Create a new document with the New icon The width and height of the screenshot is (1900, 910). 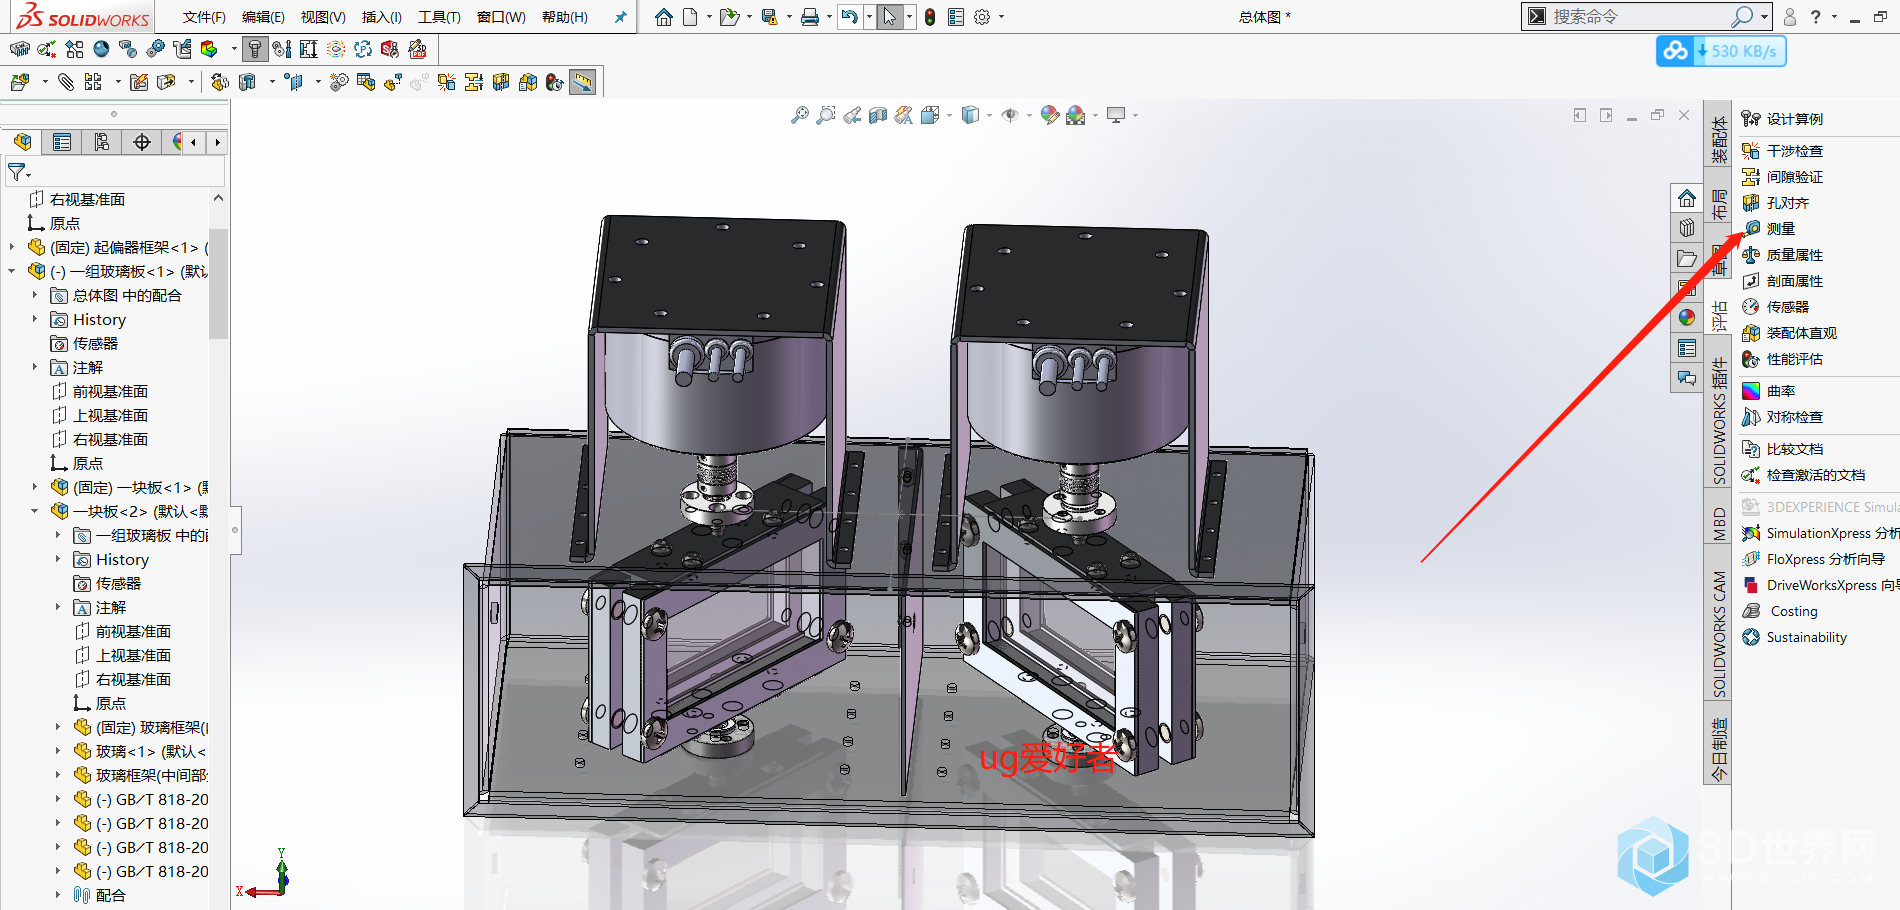(690, 17)
